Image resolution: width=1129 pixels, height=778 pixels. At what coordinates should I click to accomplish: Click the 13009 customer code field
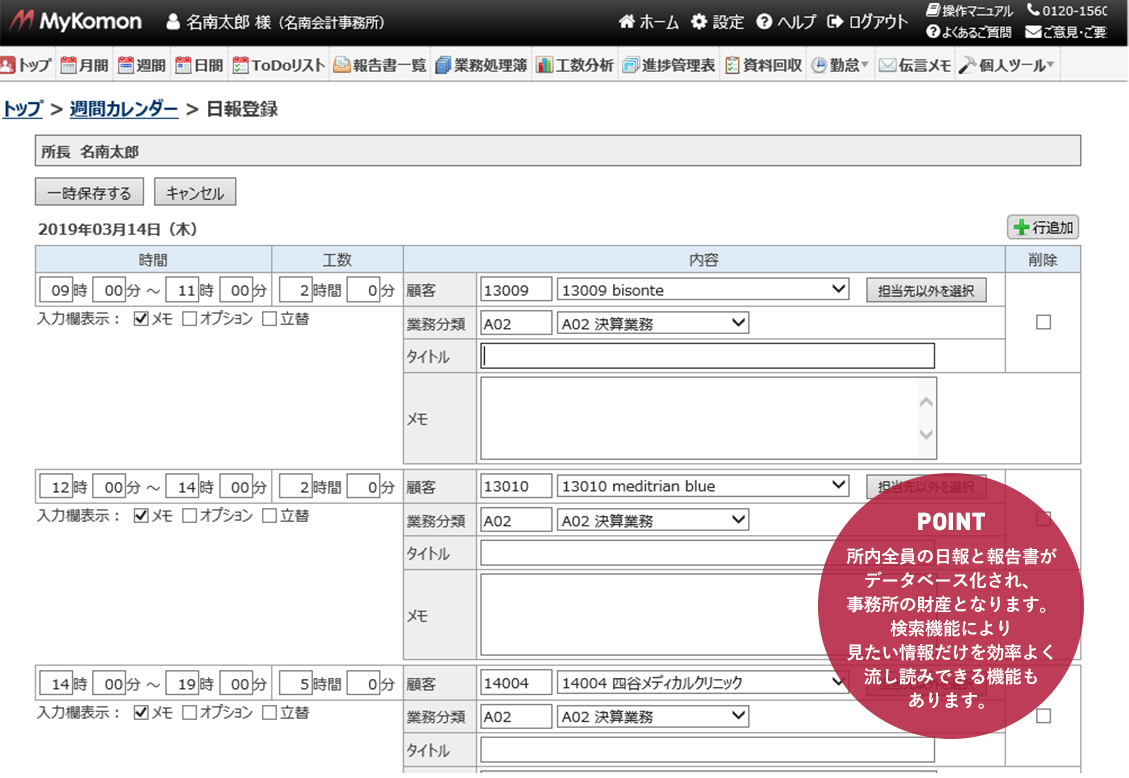516,290
